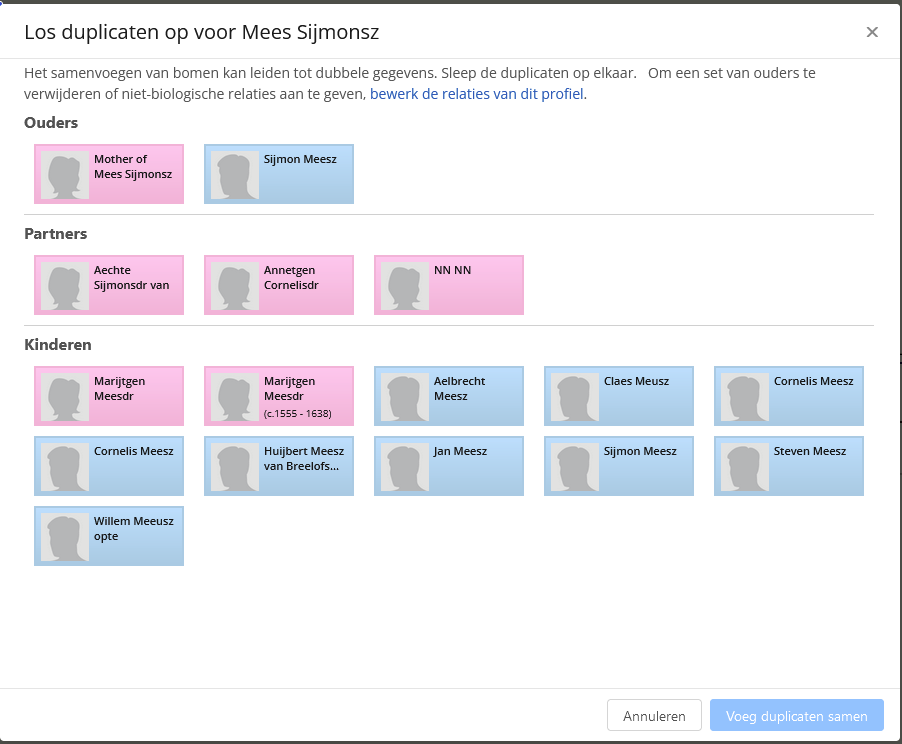Click the Steven Meesz avatar icon
902x744 pixels.
(x=746, y=467)
